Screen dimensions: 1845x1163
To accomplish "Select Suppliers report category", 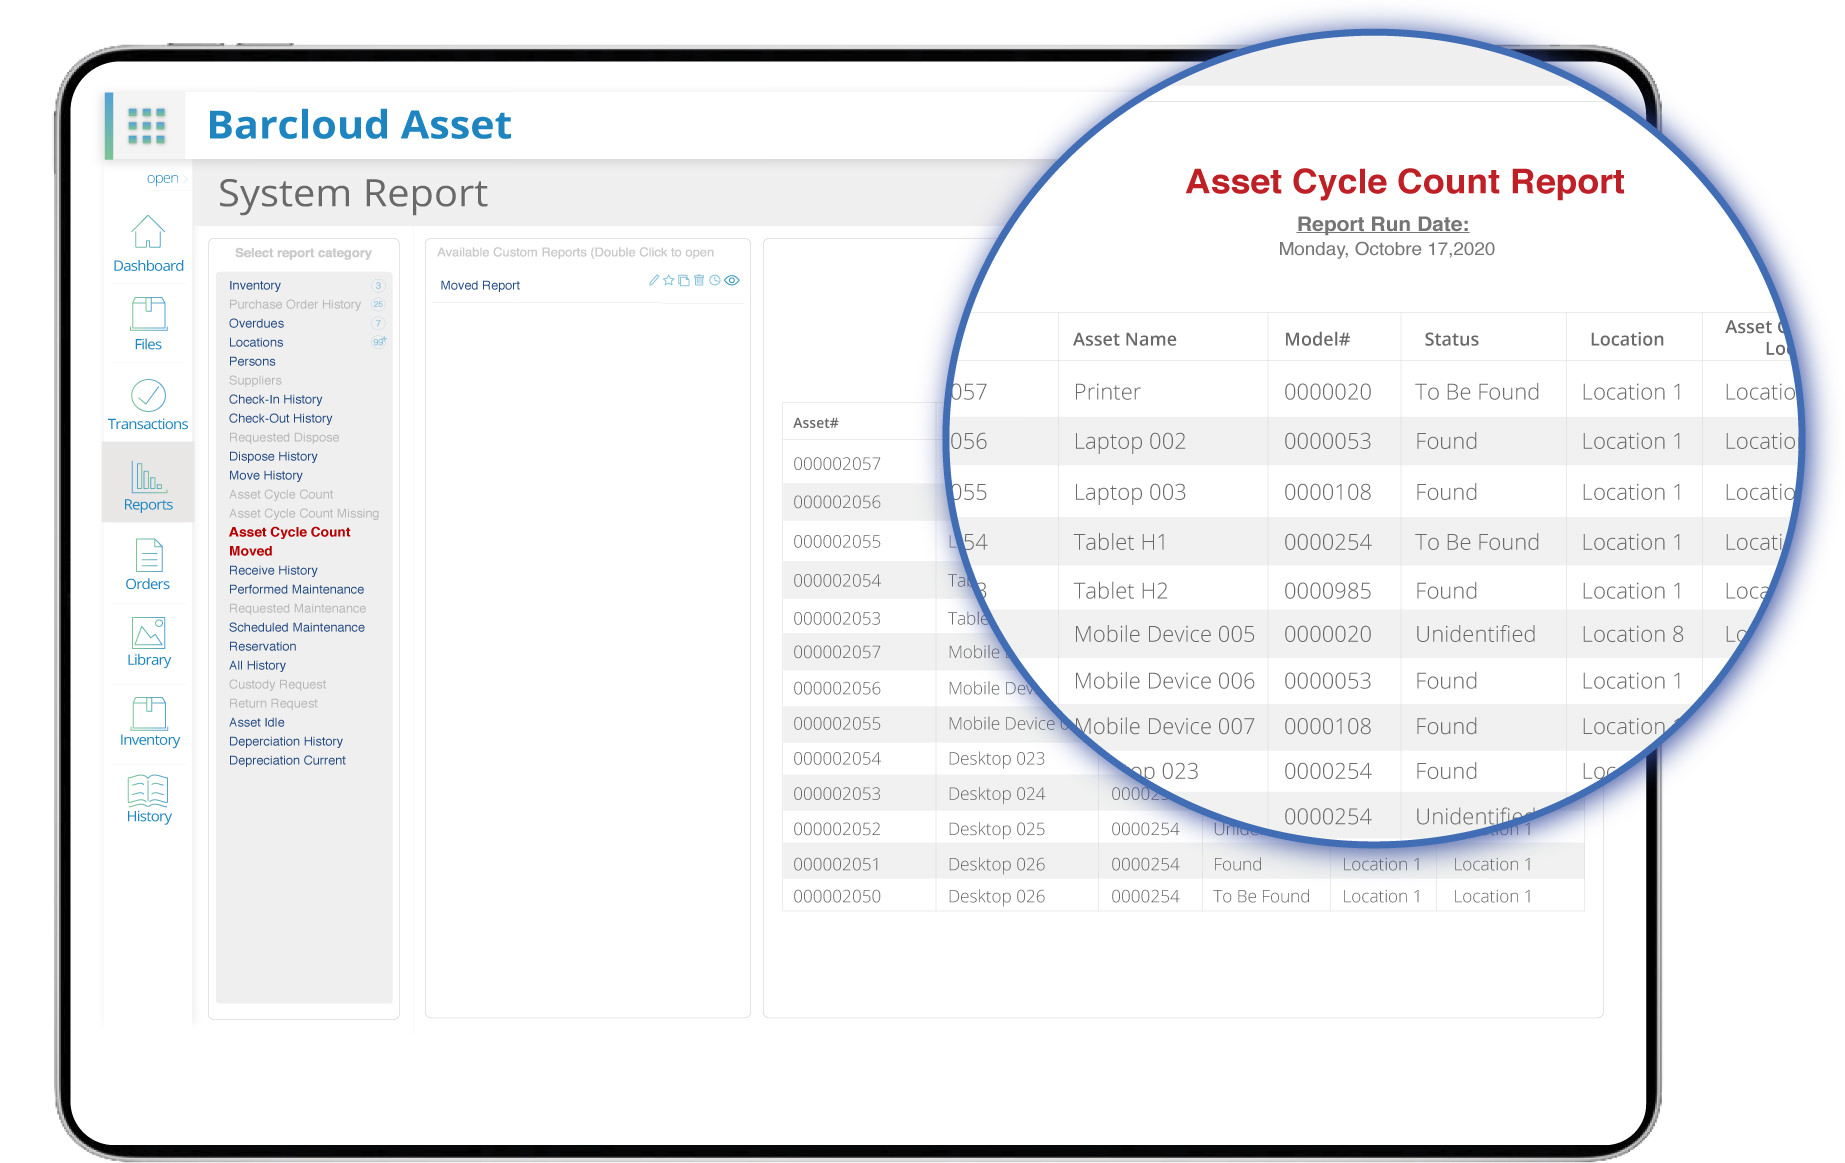I will point(255,381).
